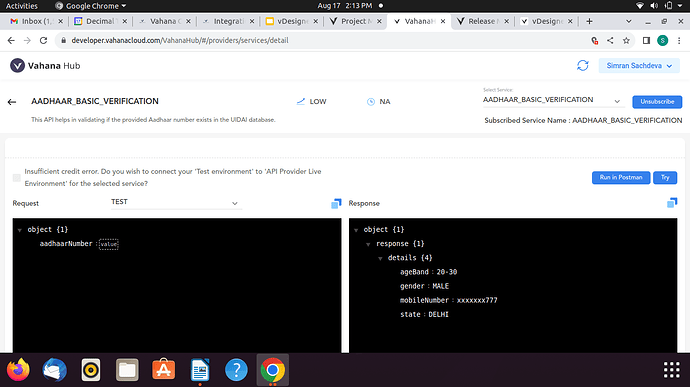Screen dimensions: 690x387
Task: Click the aadhaarNumber value field
Action: 109,244
